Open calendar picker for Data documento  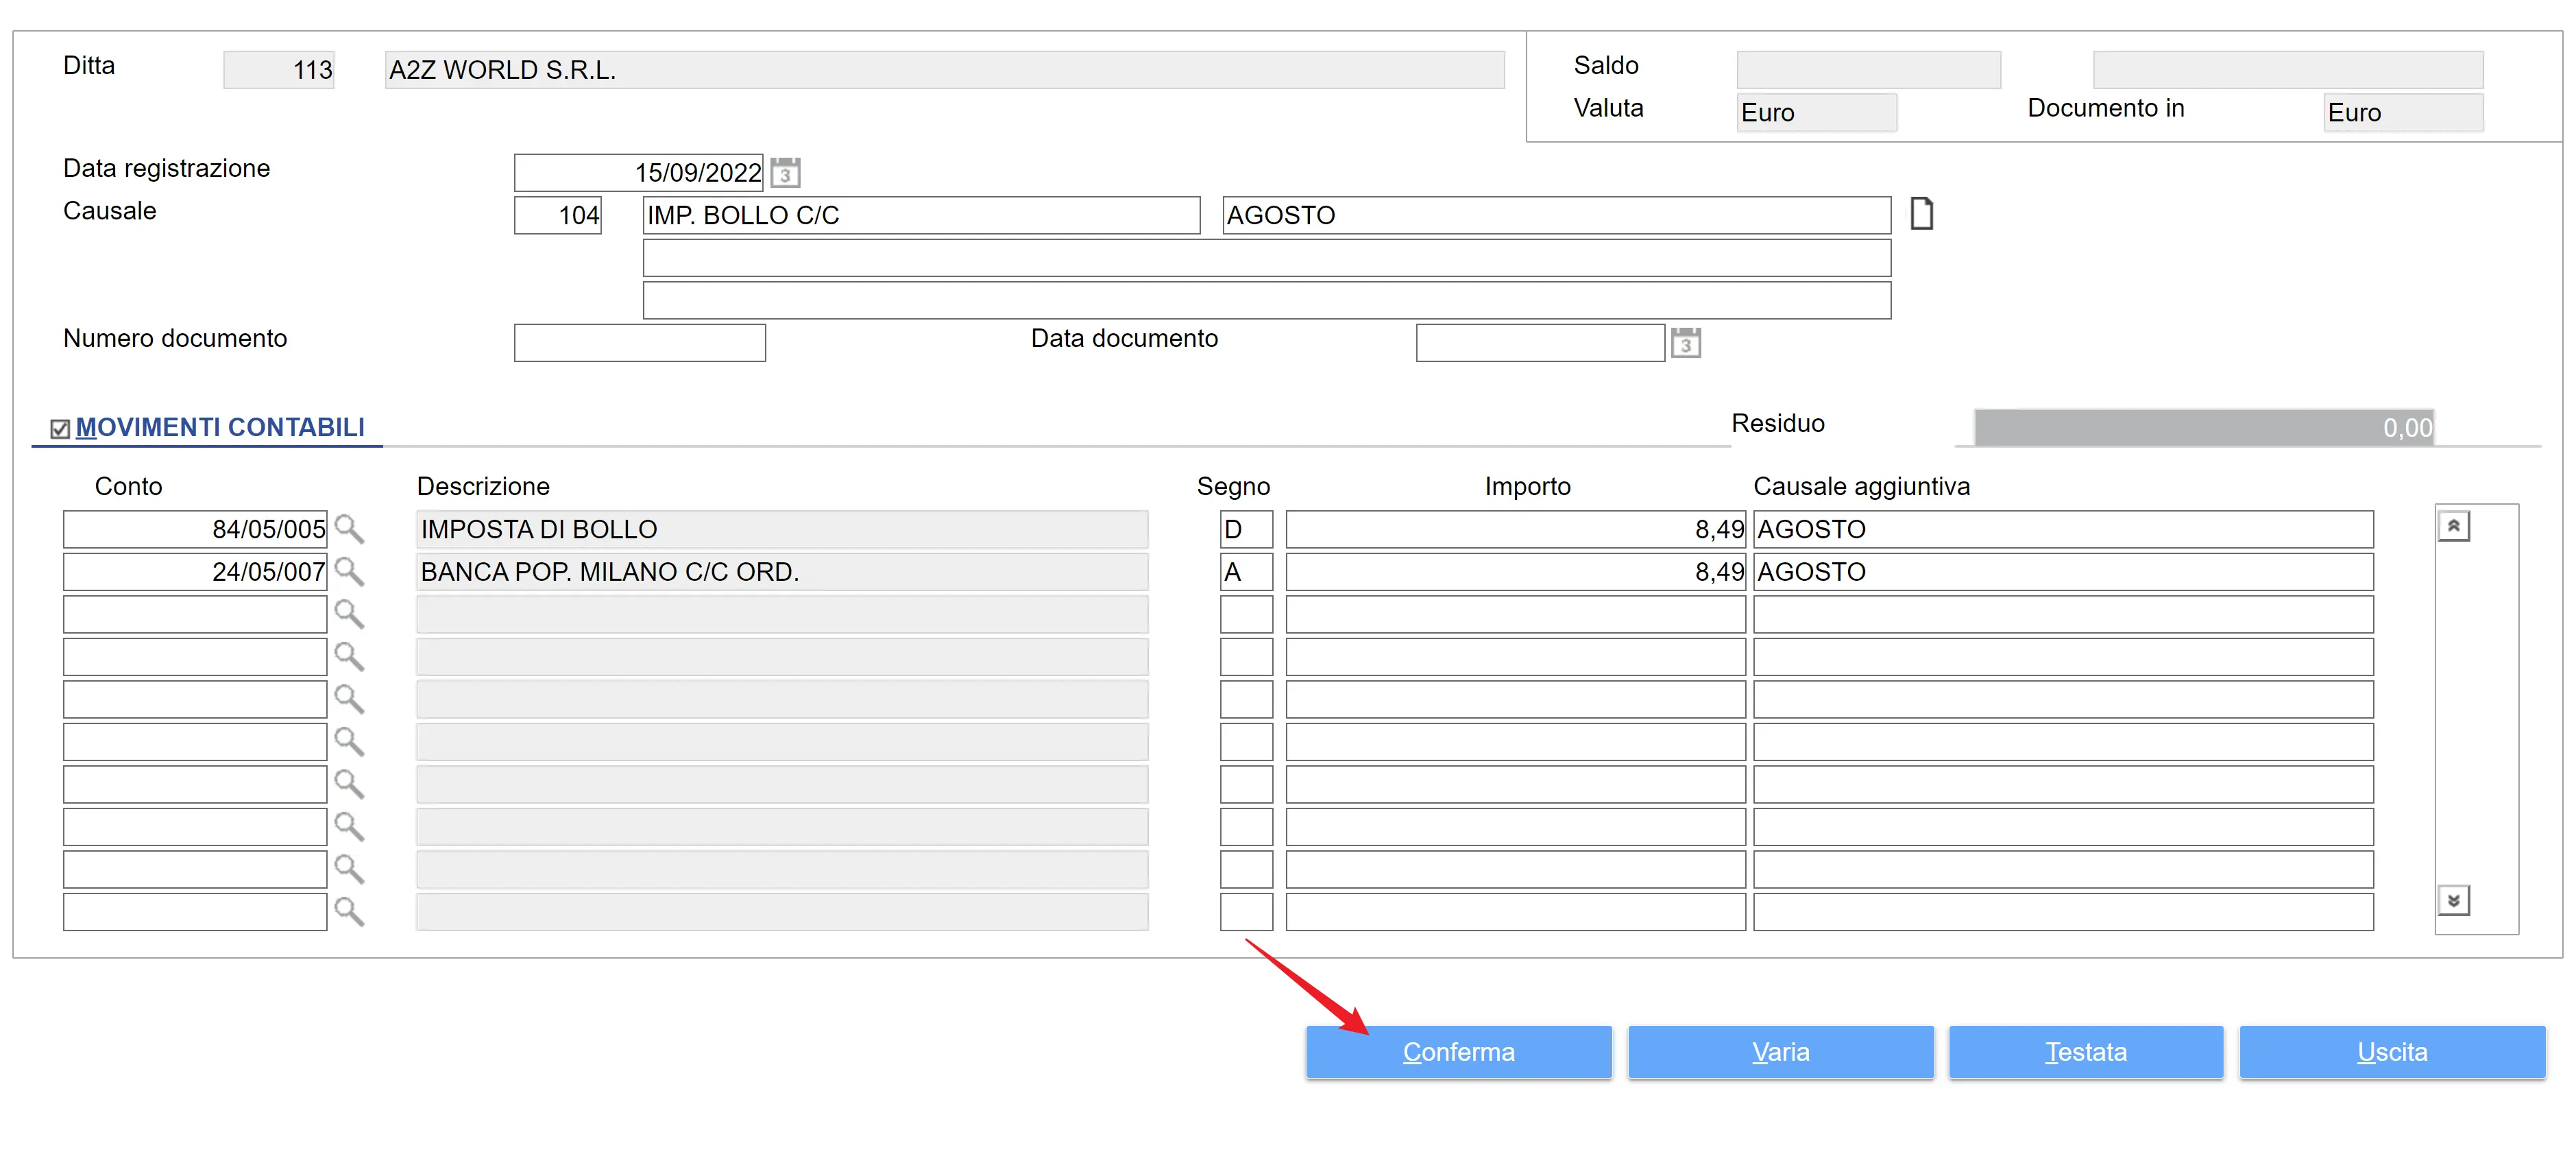pos(1685,343)
